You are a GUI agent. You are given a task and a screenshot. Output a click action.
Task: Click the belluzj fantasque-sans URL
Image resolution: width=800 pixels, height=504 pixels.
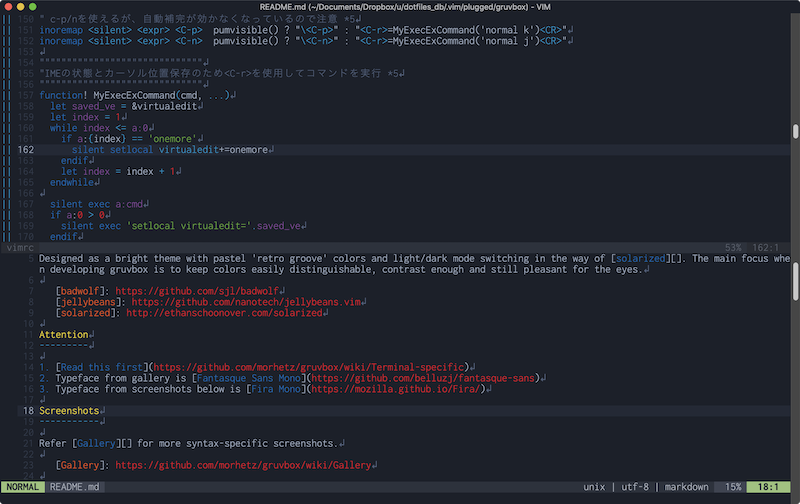(x=423, y=378)
